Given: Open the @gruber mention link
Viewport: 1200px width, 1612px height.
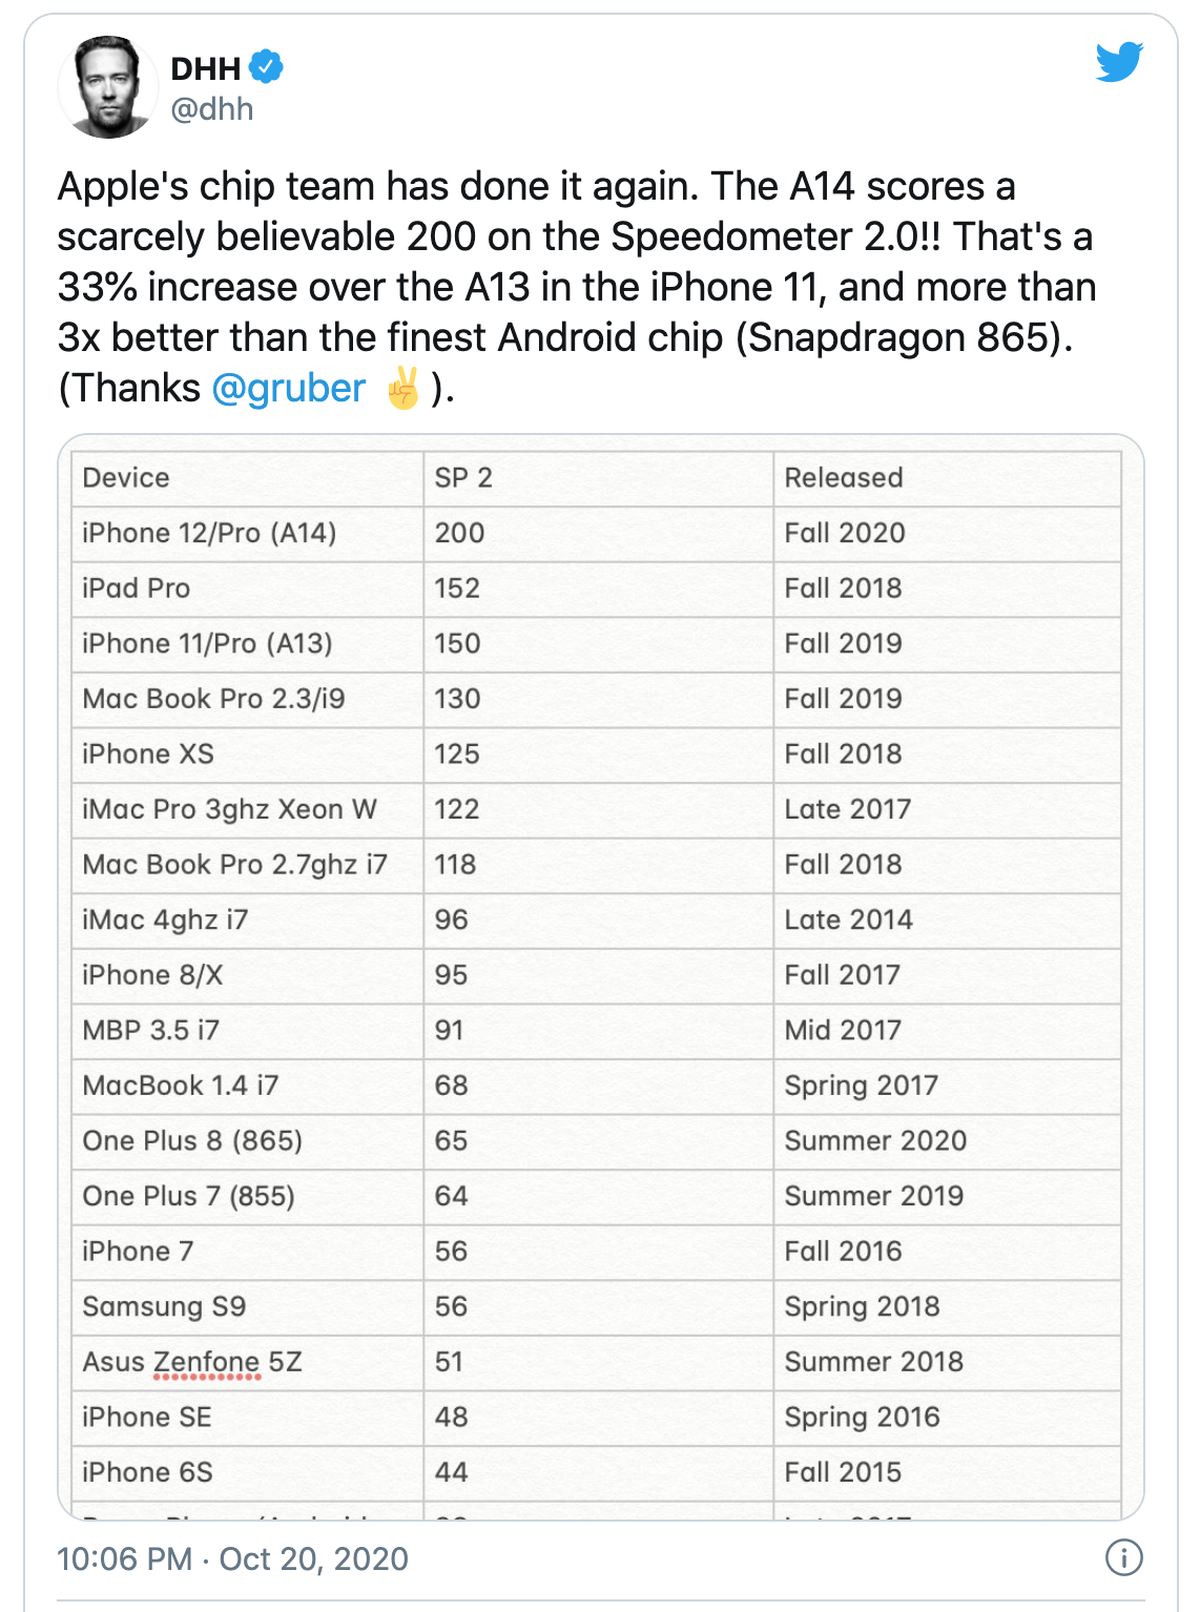Looking at the screenshot, I should pos(289,388).
